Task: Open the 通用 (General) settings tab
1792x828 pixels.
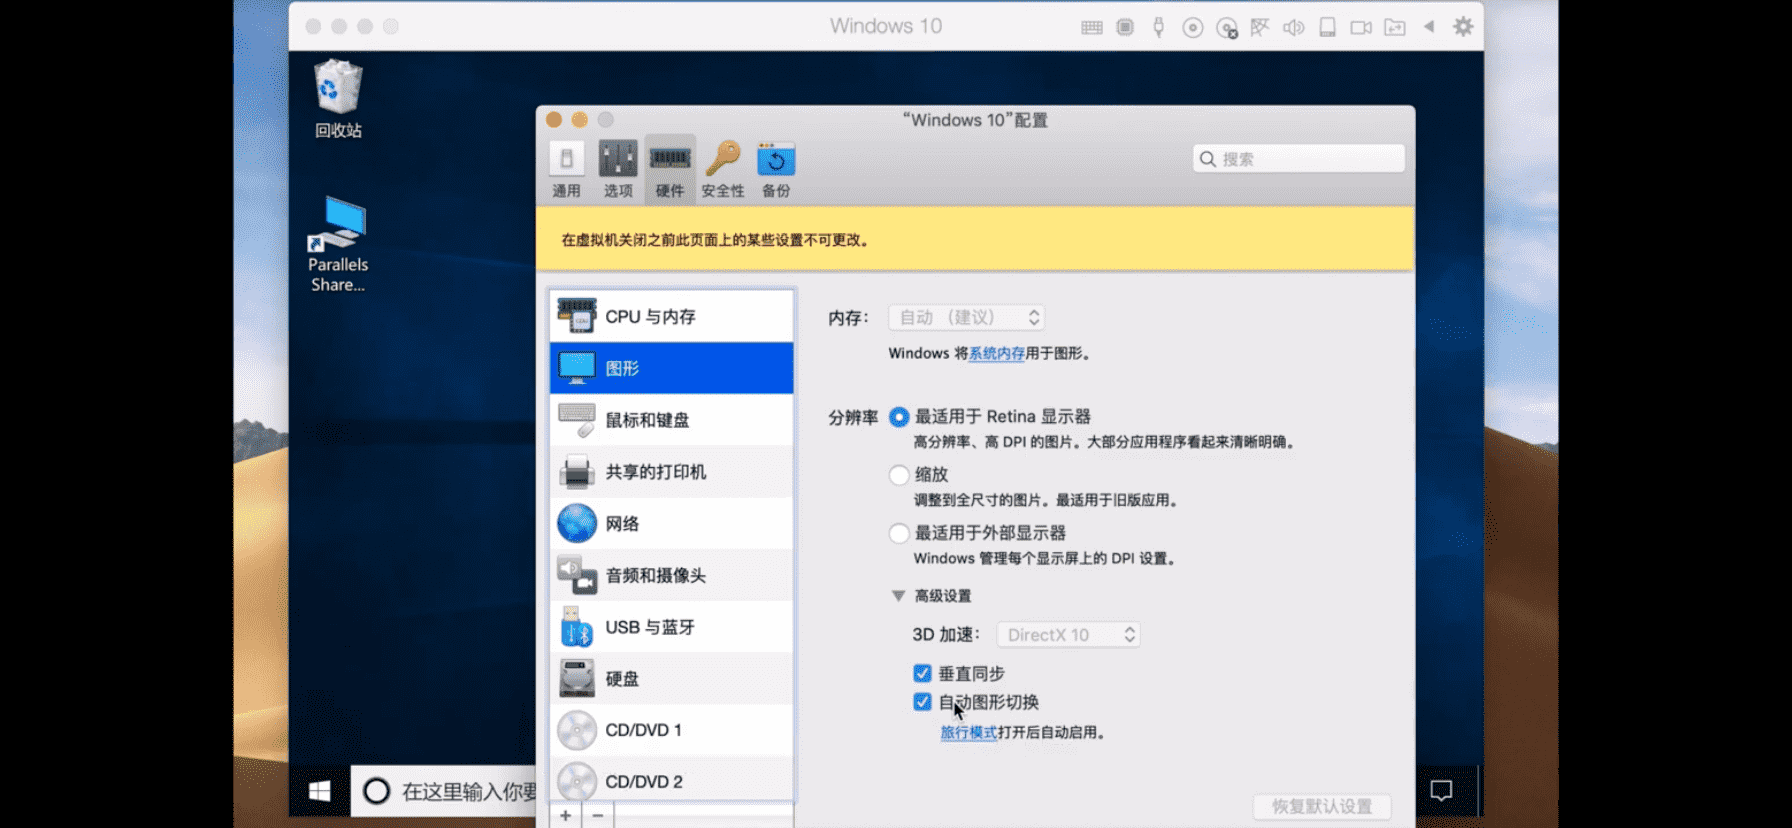Action: click(566, 168)
